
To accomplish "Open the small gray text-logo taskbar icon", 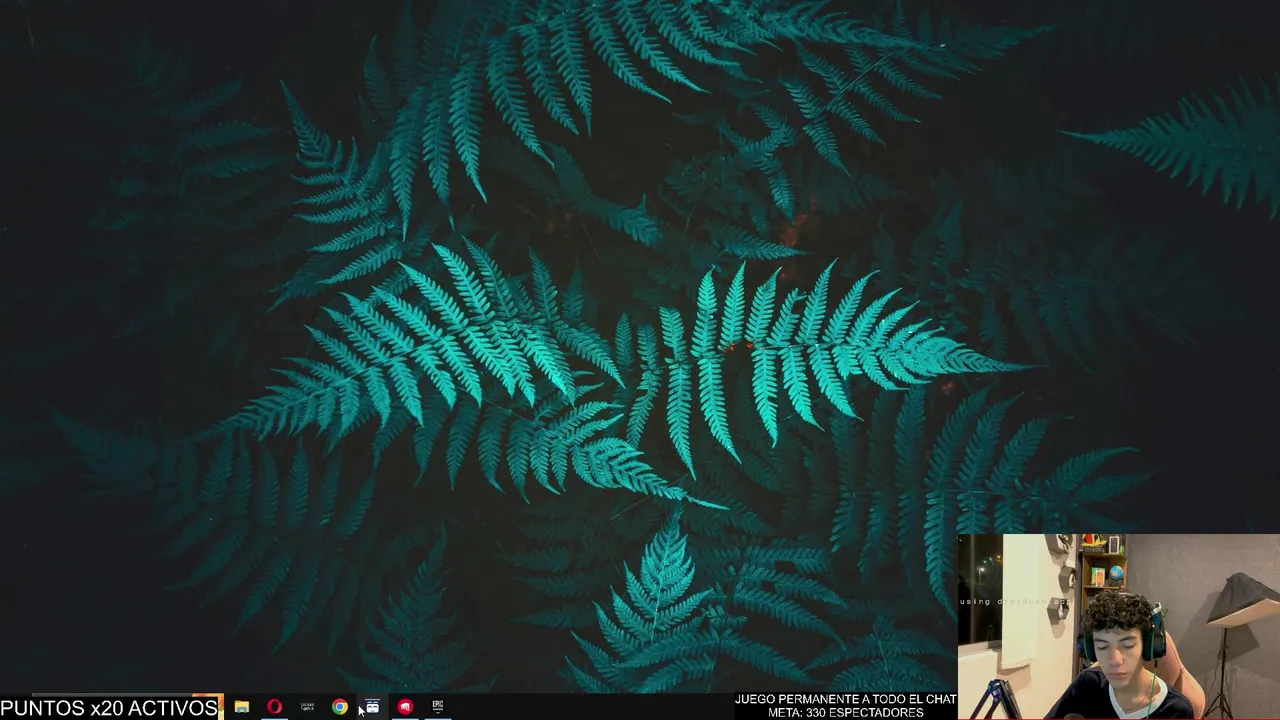I will (x=307, y=706).
